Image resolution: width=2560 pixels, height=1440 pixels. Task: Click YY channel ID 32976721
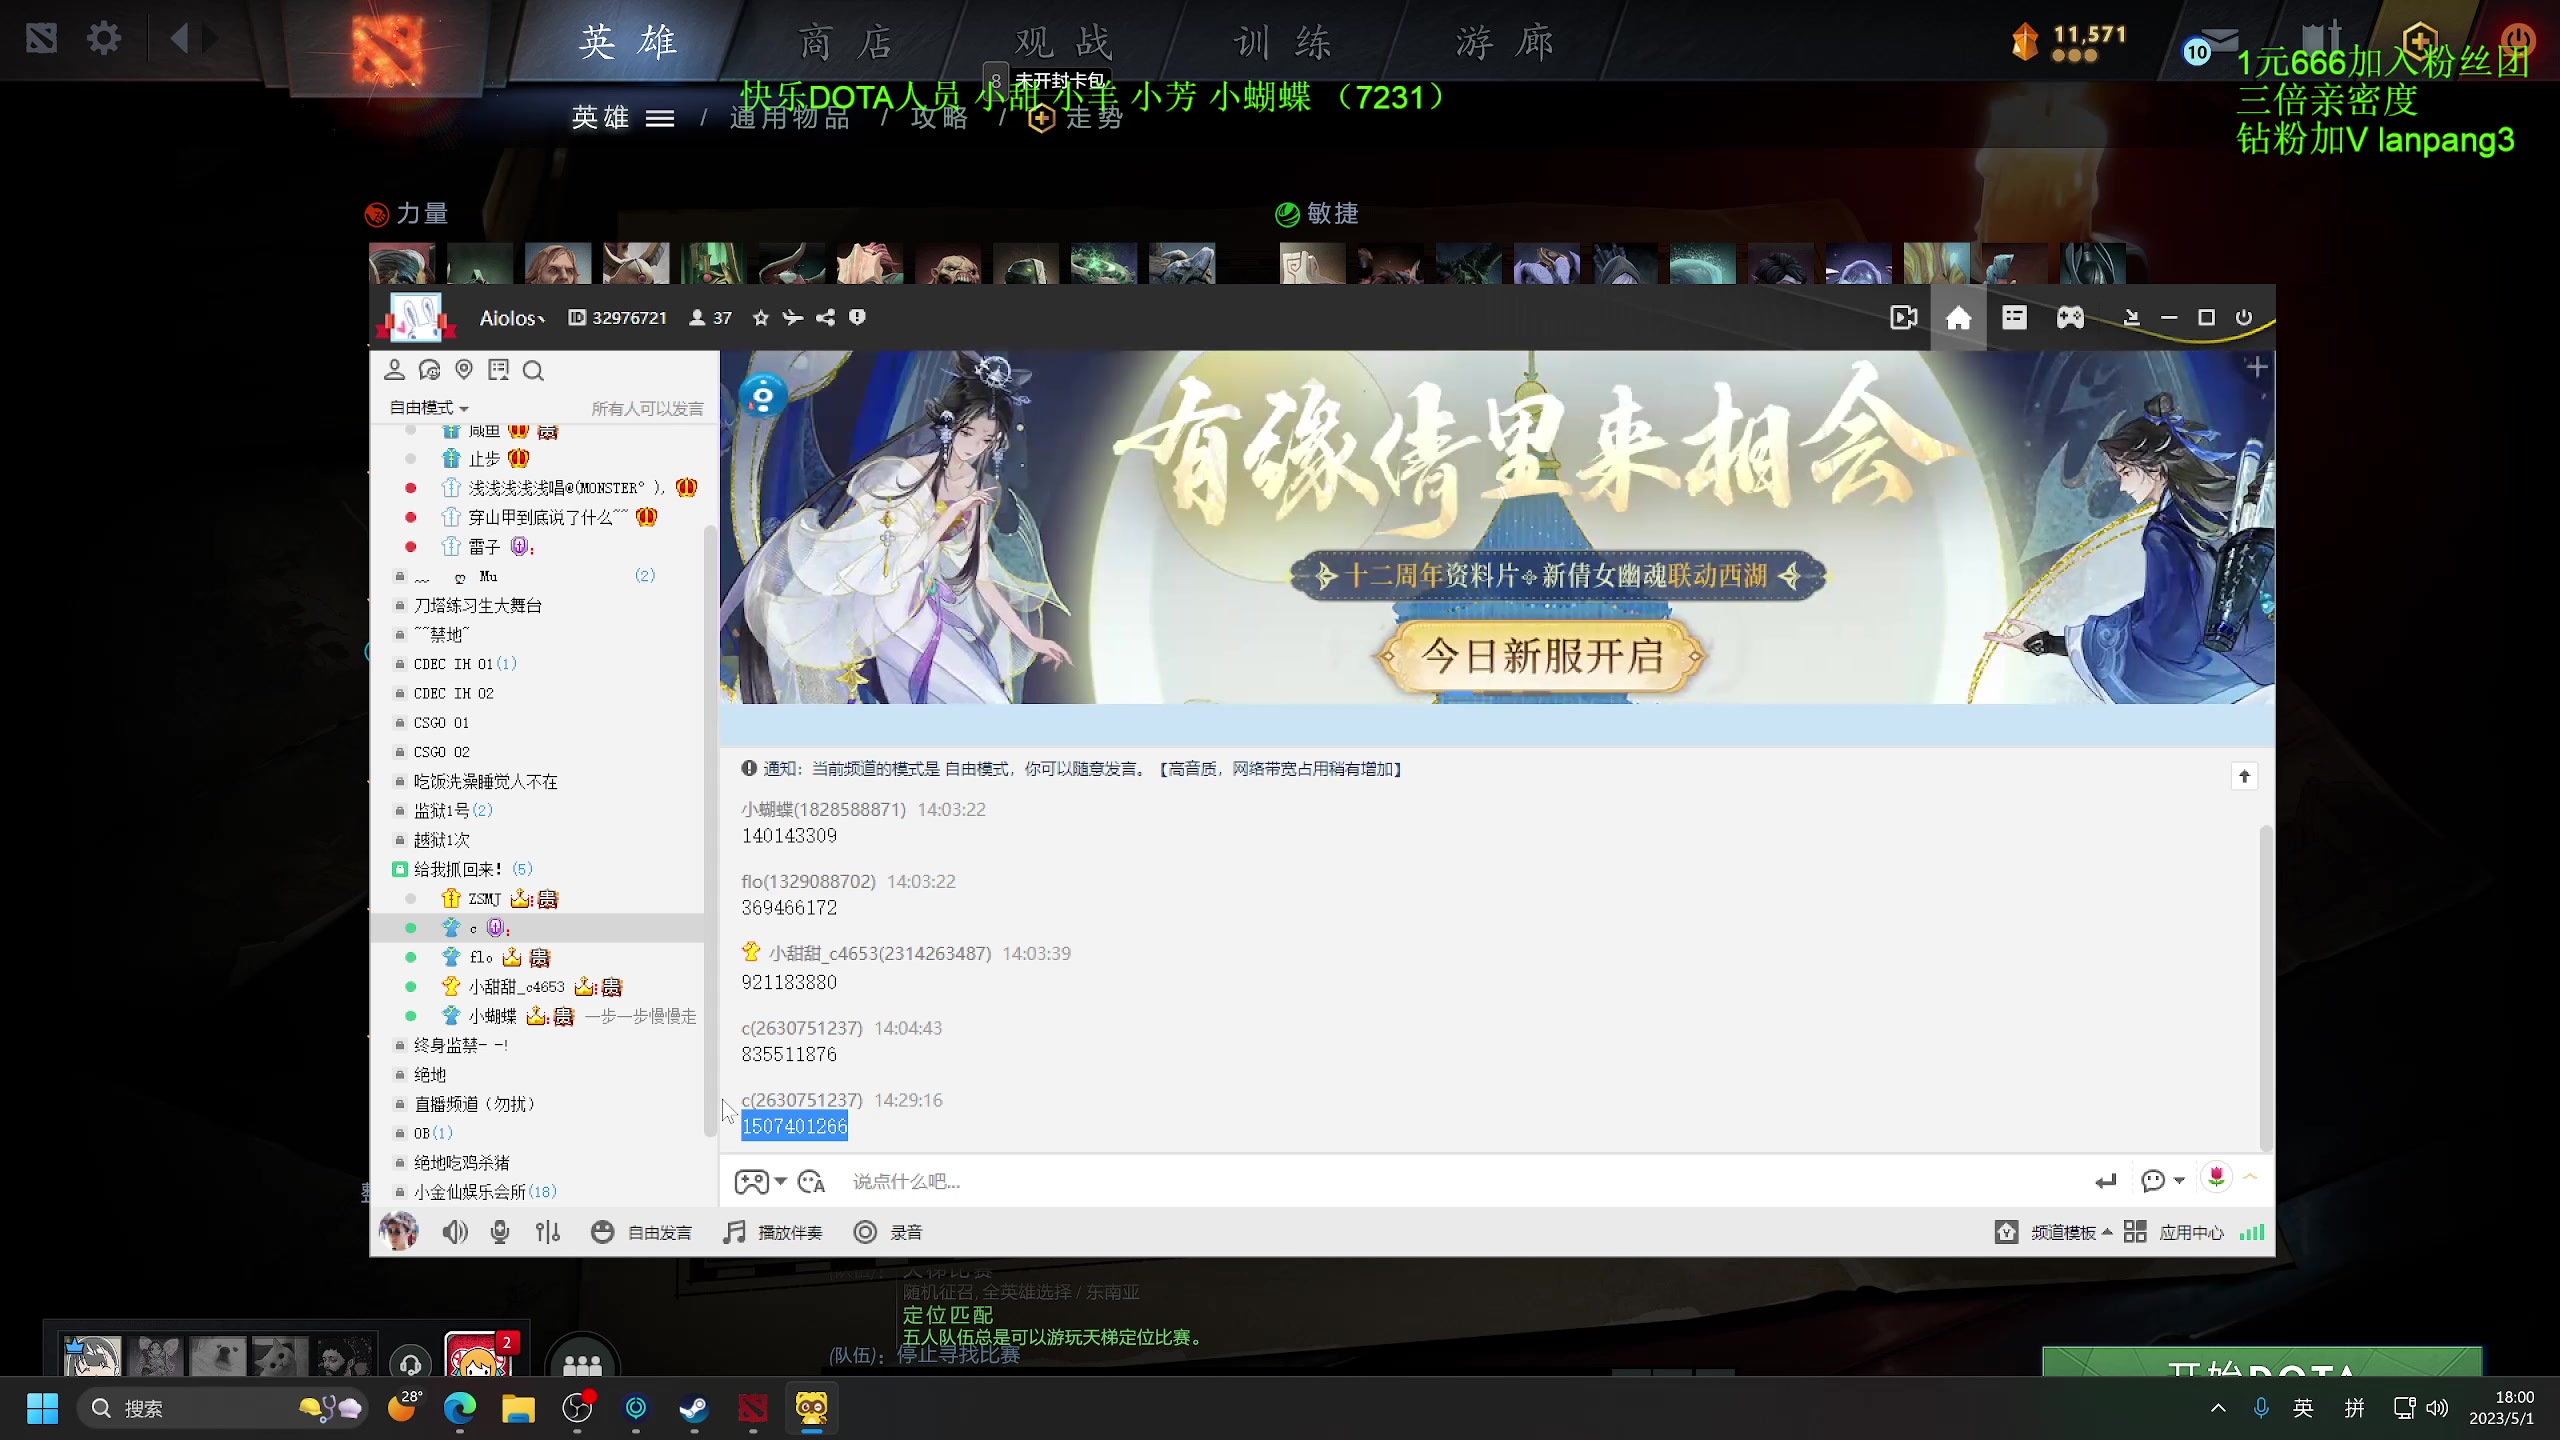(618, 318)
